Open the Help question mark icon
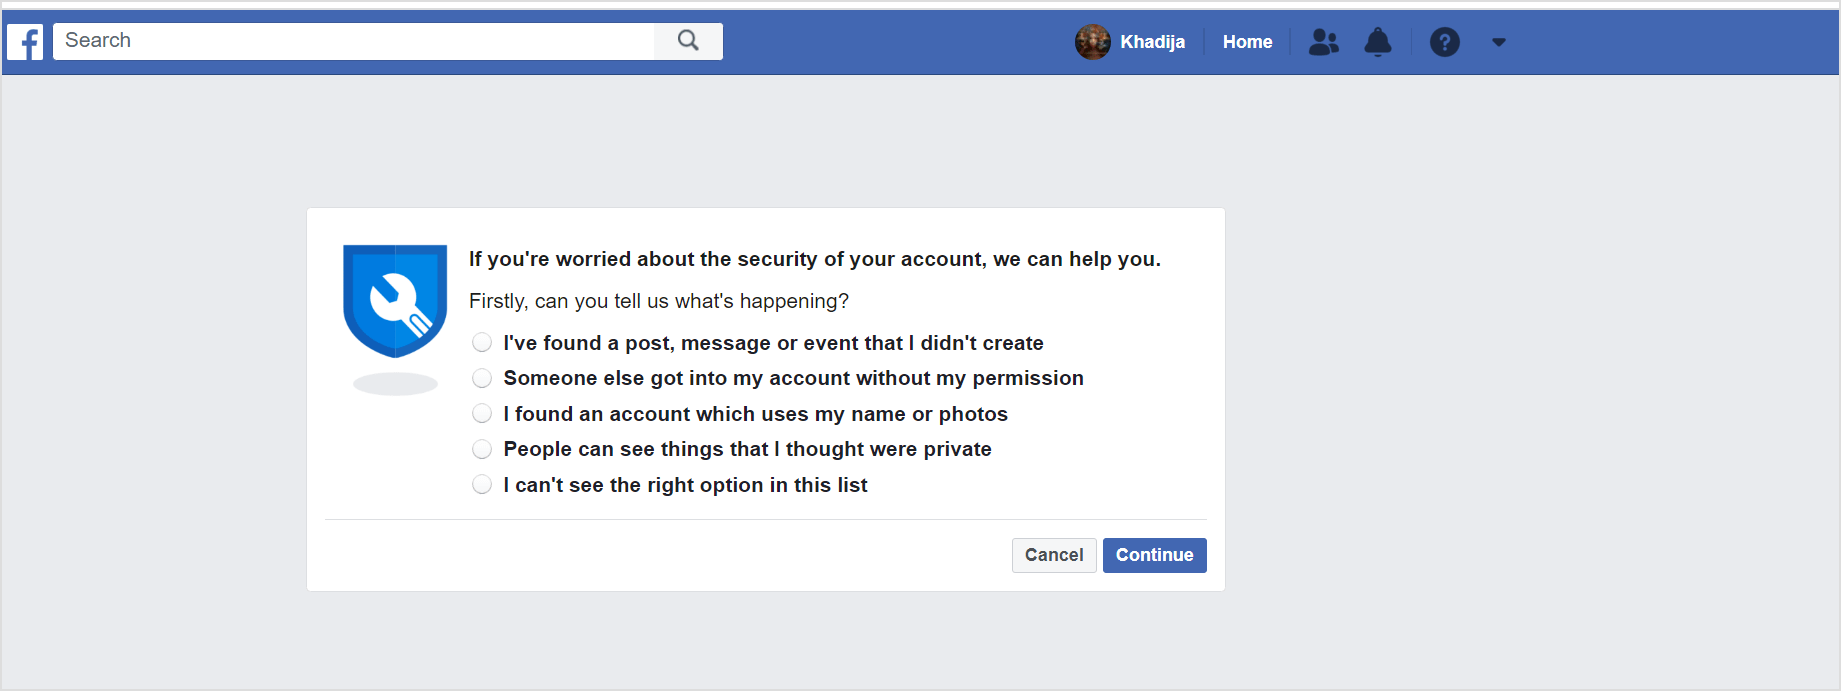The width and height of the screenshot is (1841, 691). coord(1445,41)
